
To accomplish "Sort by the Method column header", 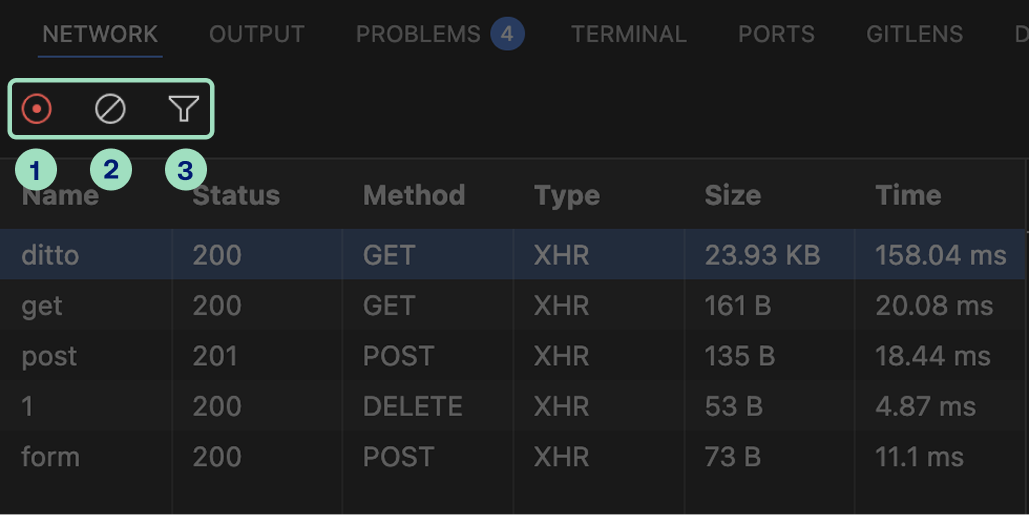I will pyautogui.click(x=414, y=195).
